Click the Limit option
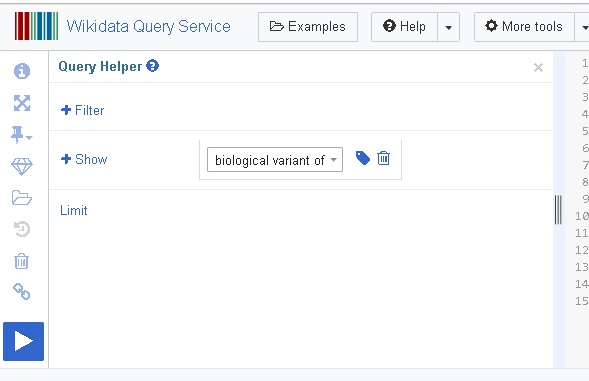Image resolution: width=589 pixels, height=381 pixels. (x=74, y=210)
